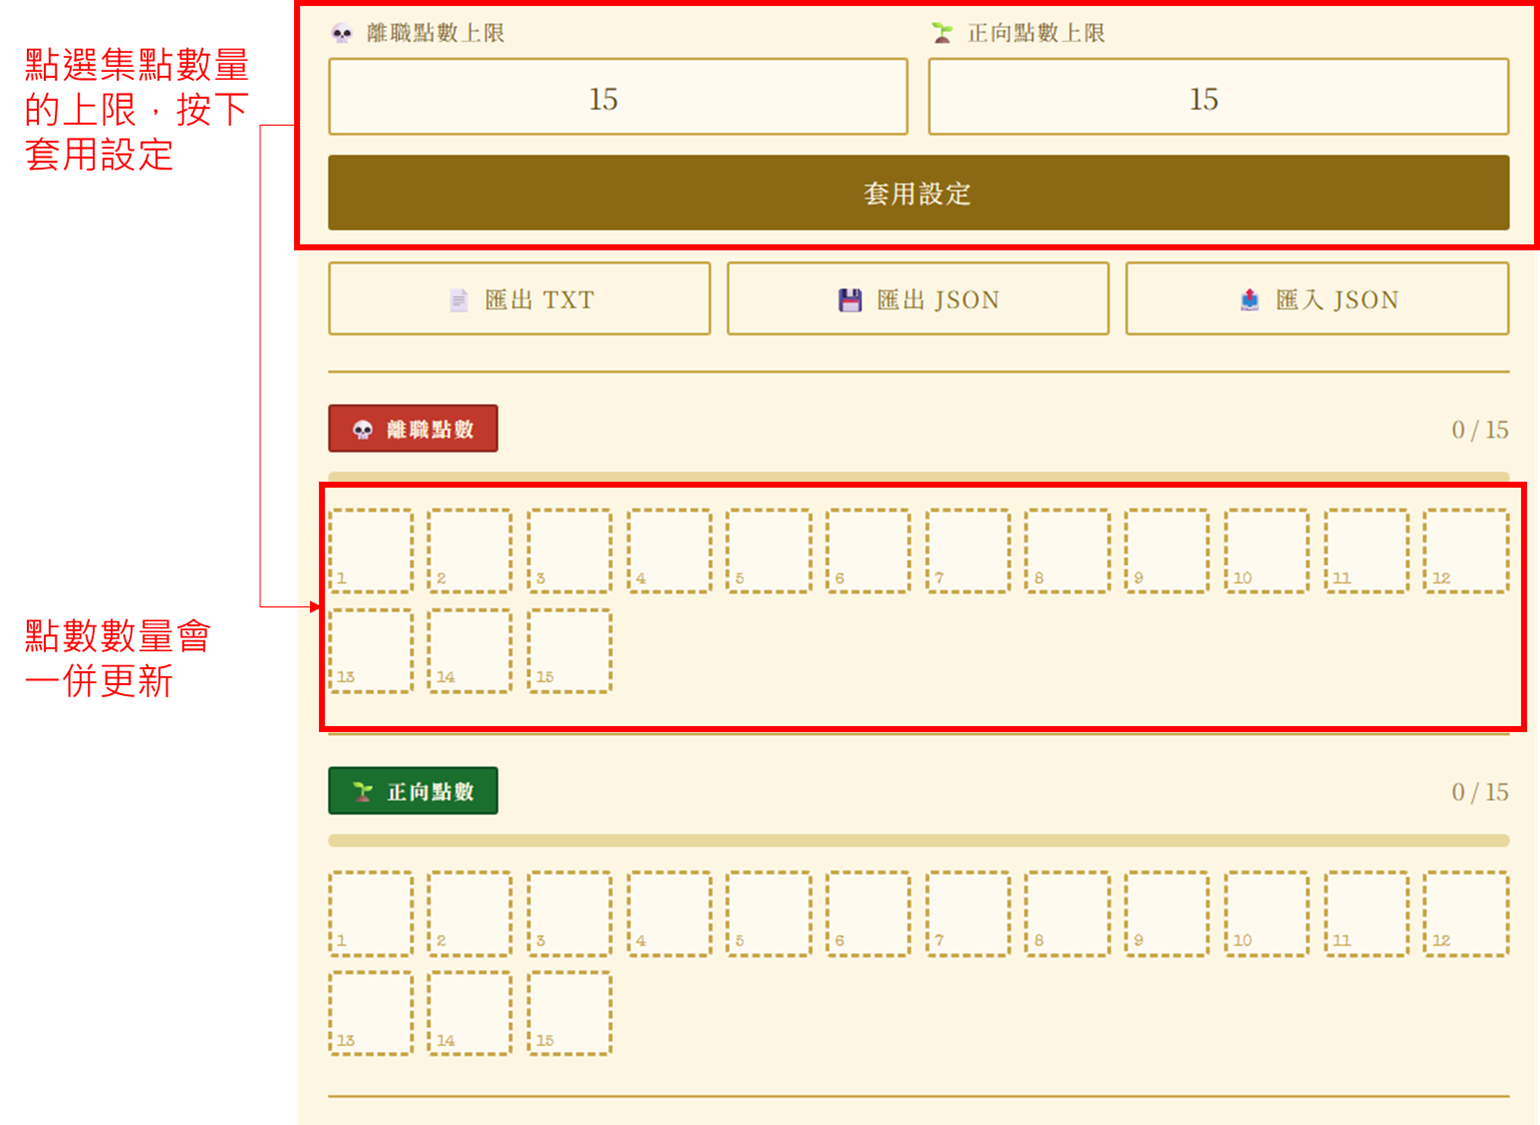Image resolution: width=1540 pixels, height=1125 pixels.
Task: Click the sprout icon beside 正向點數上限 label
Action: pos(942,33)
